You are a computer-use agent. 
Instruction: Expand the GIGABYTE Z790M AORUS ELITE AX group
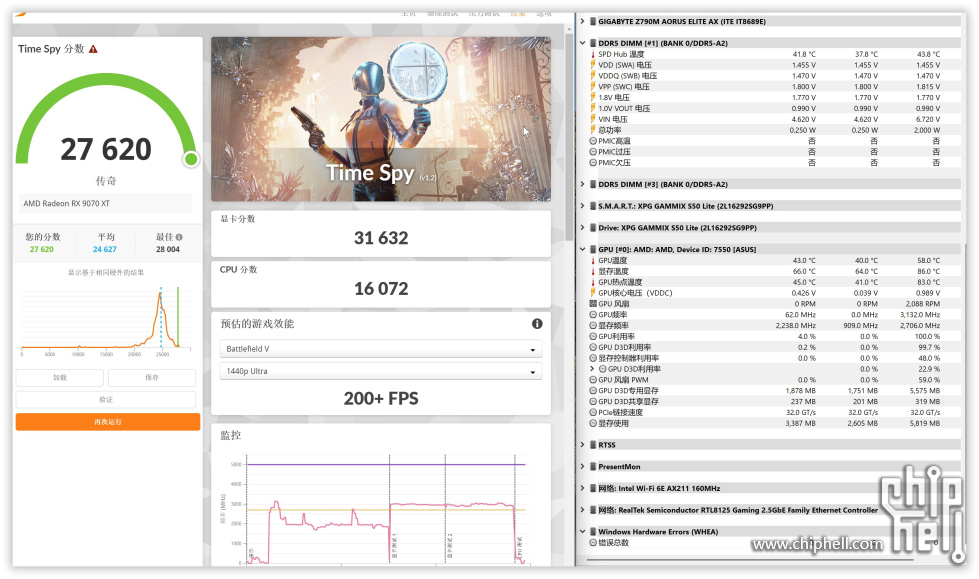pos(583,21)
